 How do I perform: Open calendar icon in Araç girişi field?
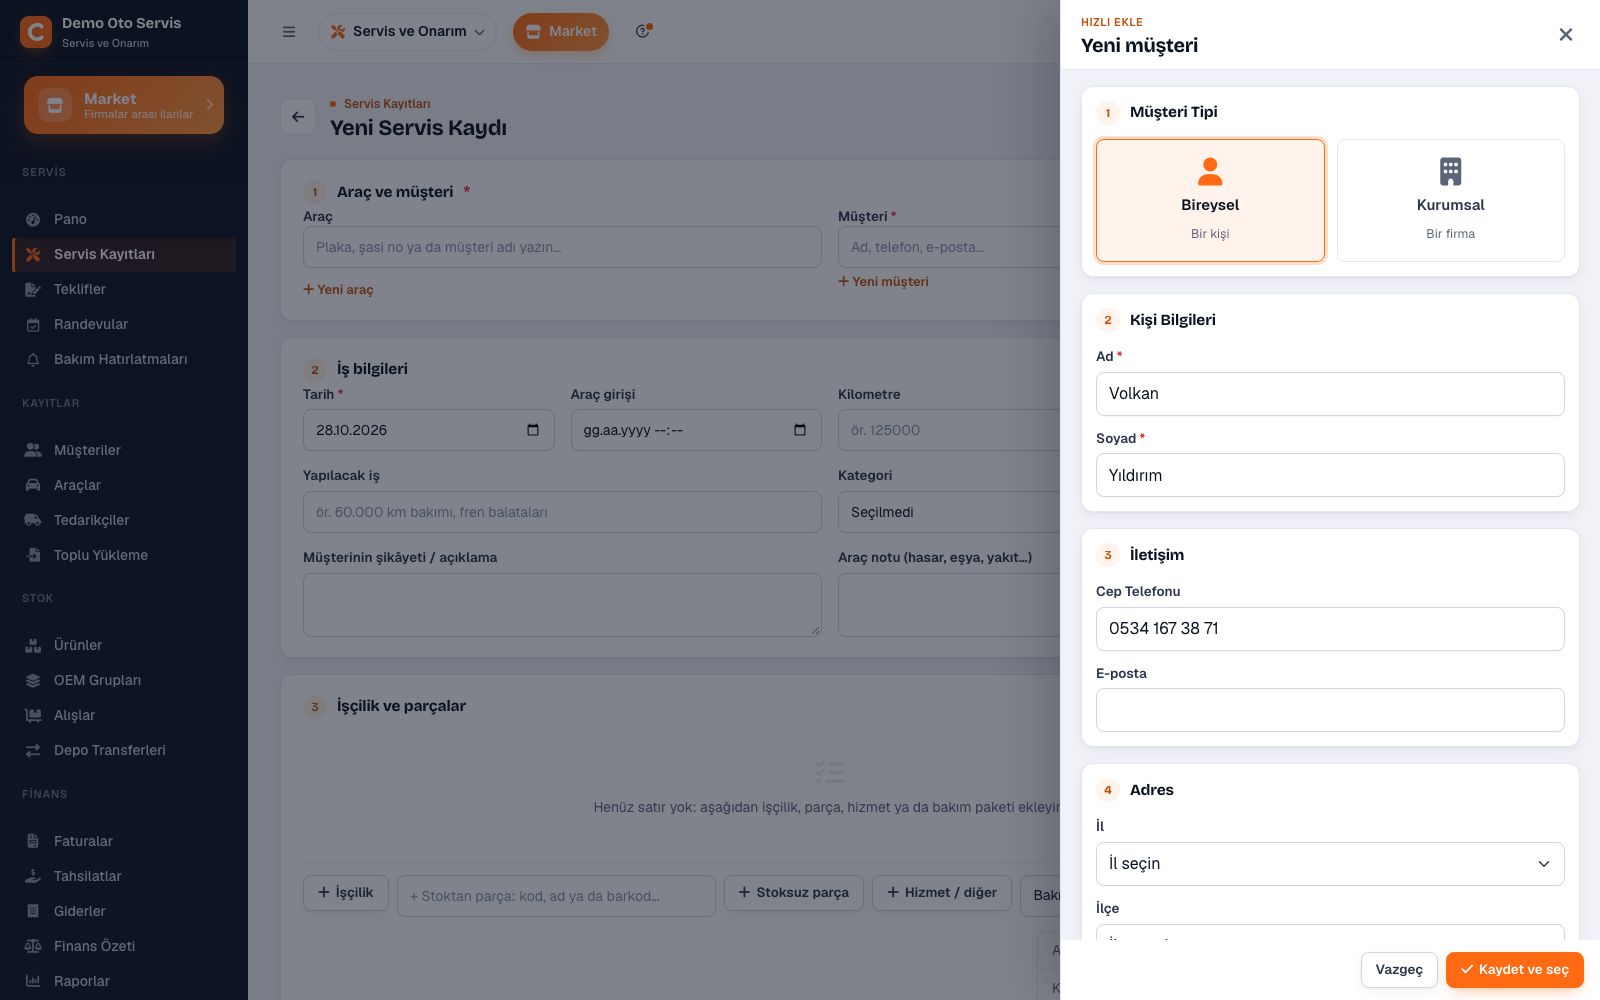coord(800,430)
